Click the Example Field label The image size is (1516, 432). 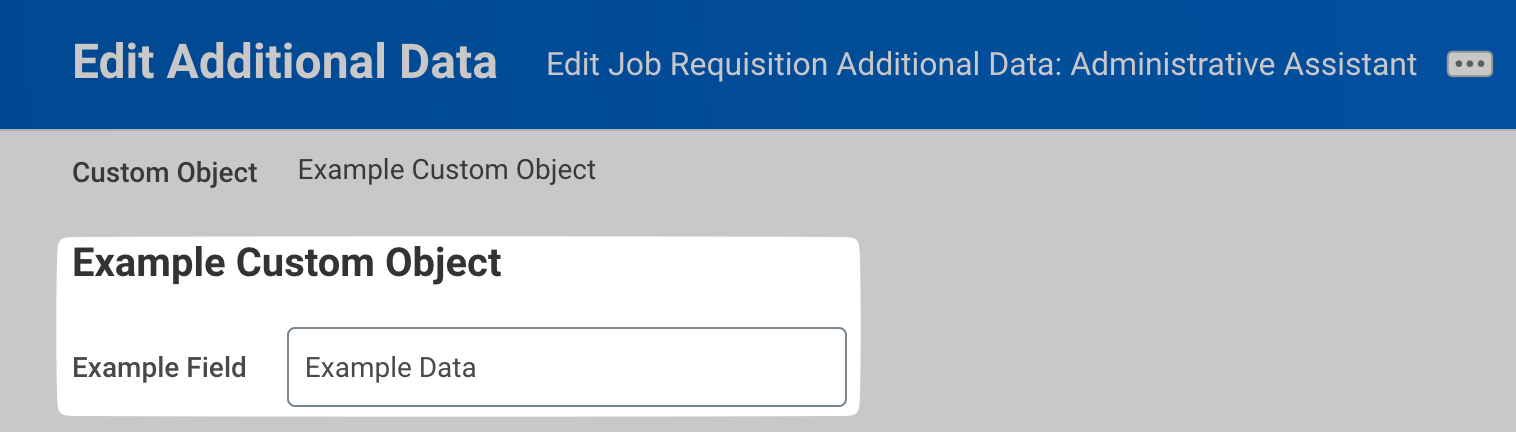tap(159, 367)
